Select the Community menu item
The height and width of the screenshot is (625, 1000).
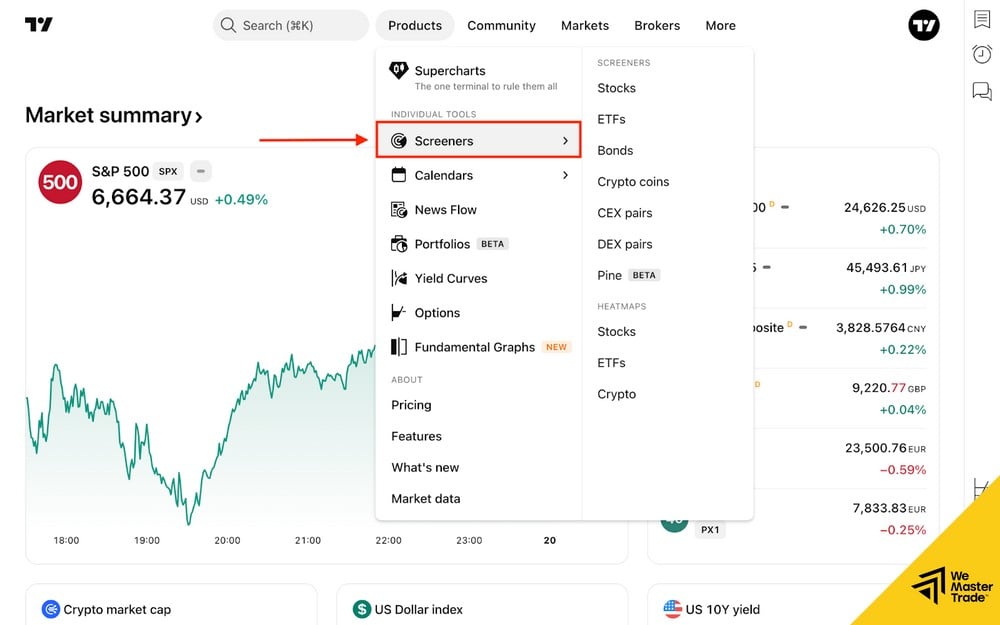(x=501, y=25)
